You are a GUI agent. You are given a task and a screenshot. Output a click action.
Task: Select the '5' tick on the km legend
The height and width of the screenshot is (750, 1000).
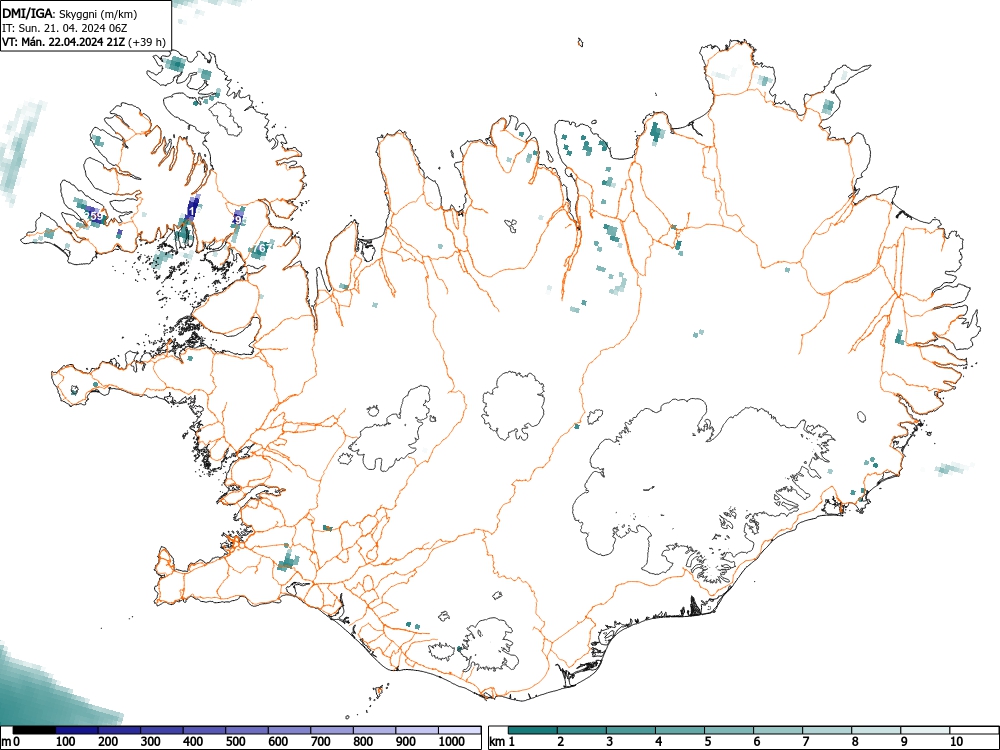pyautogui.click(x=708, y=741)
